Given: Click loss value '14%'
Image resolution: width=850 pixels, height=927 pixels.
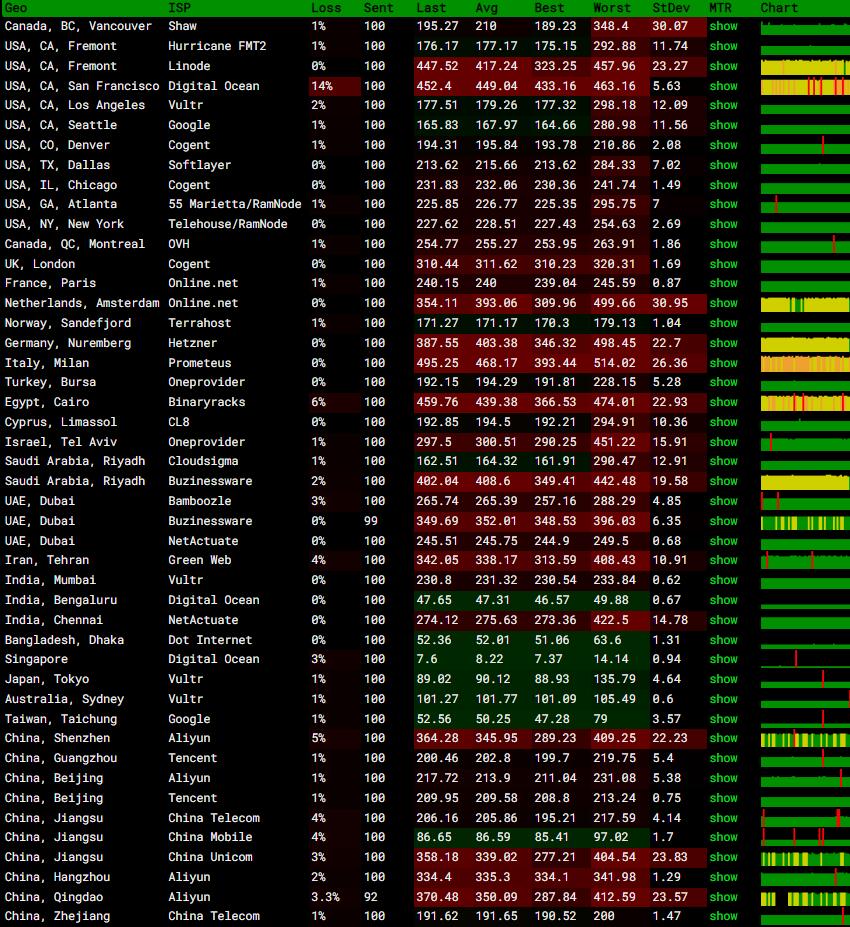Looking at the screenshot, I should tap(322, 86).
